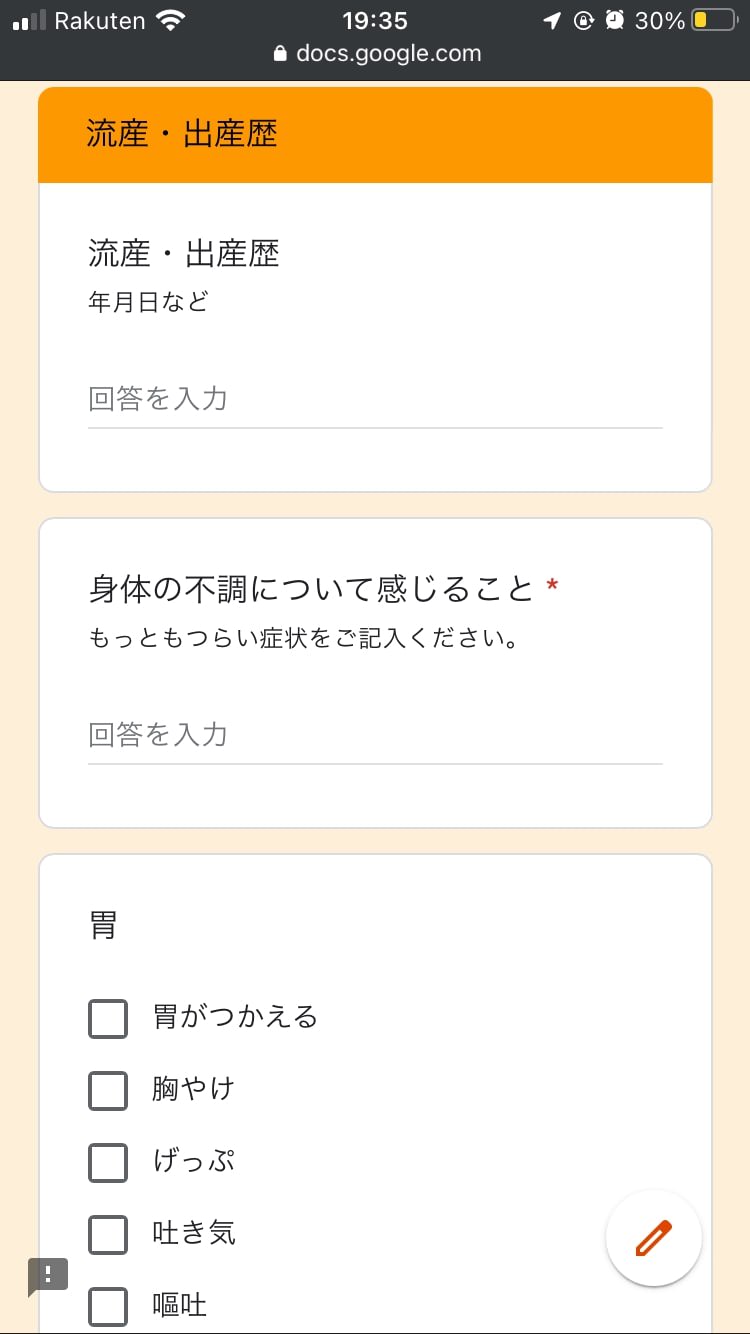This screenshot has height=1334, width=750.
Task: Tap the rotation lock status icon
Action: click(x=584, y=21)
